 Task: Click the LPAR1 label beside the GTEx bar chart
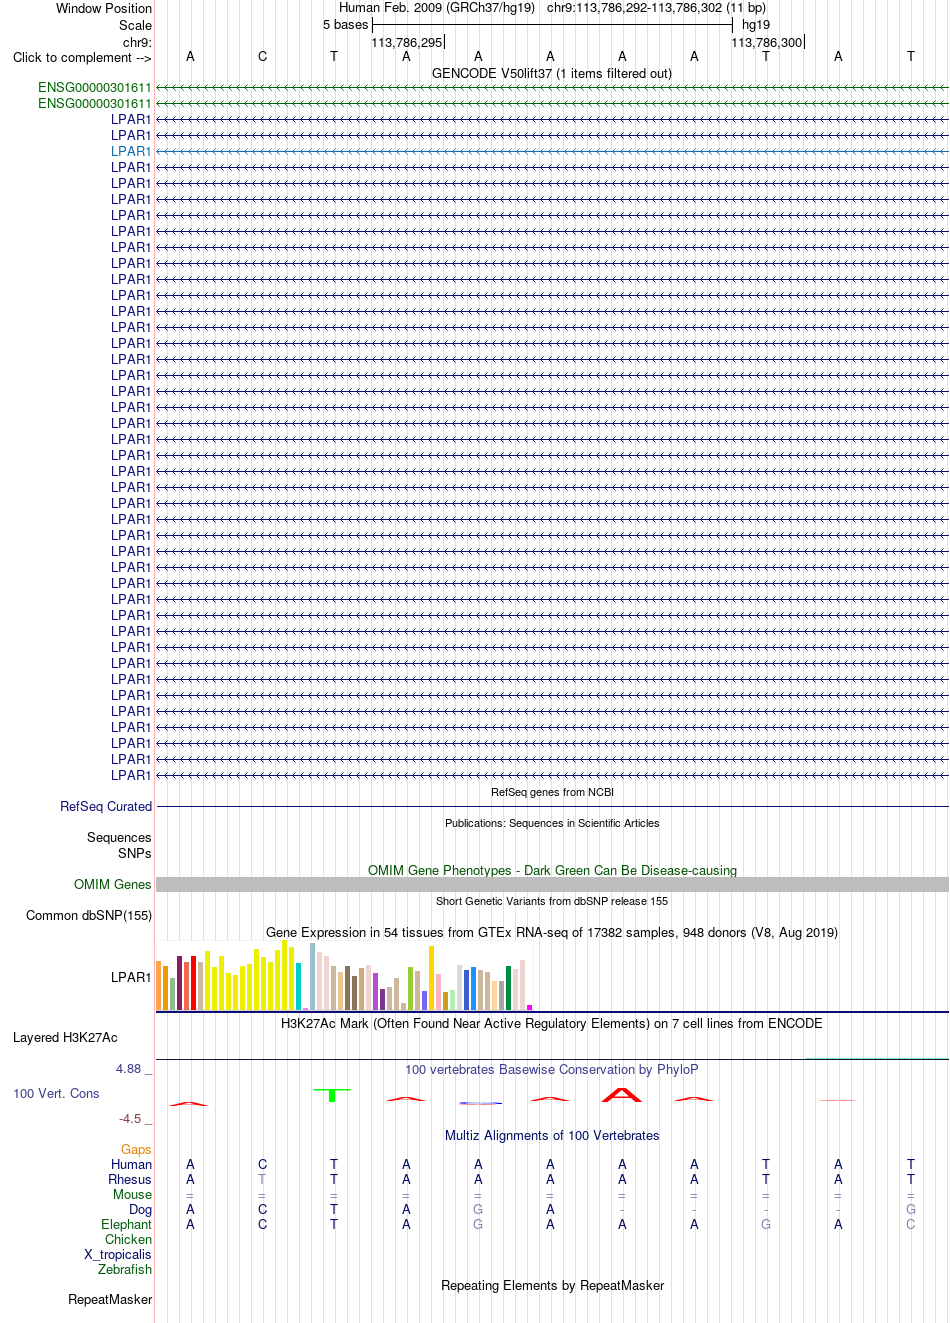click(x=131, y=977)
